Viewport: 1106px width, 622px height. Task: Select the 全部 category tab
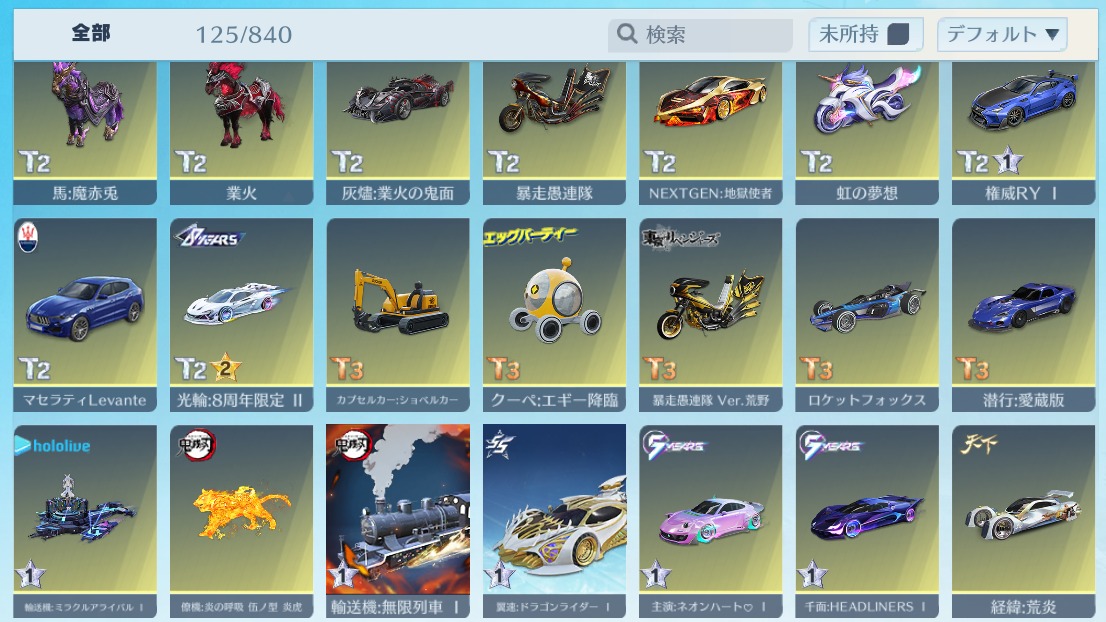91,33
